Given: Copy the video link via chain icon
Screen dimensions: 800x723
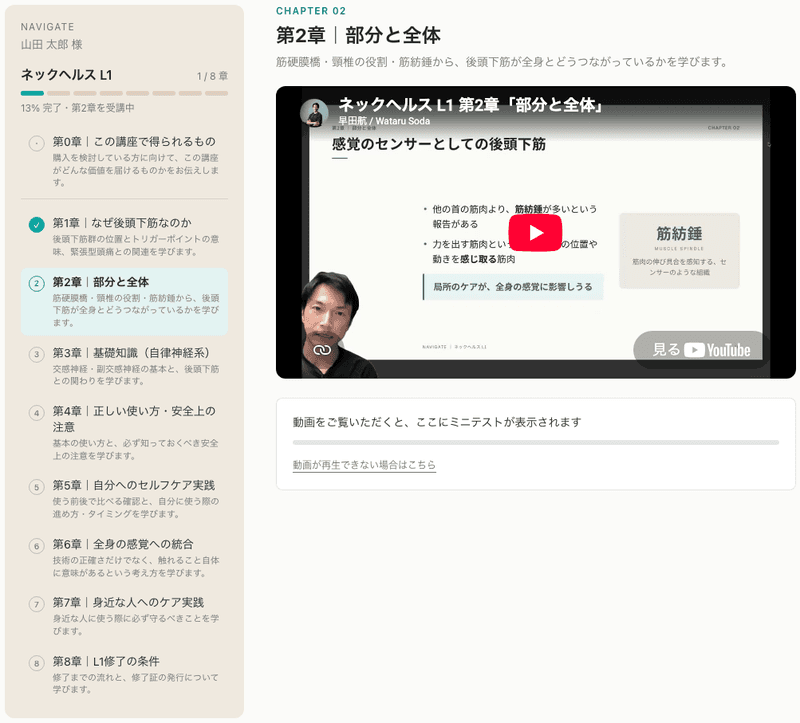Looking at the screenshot, I should [322, 350].
